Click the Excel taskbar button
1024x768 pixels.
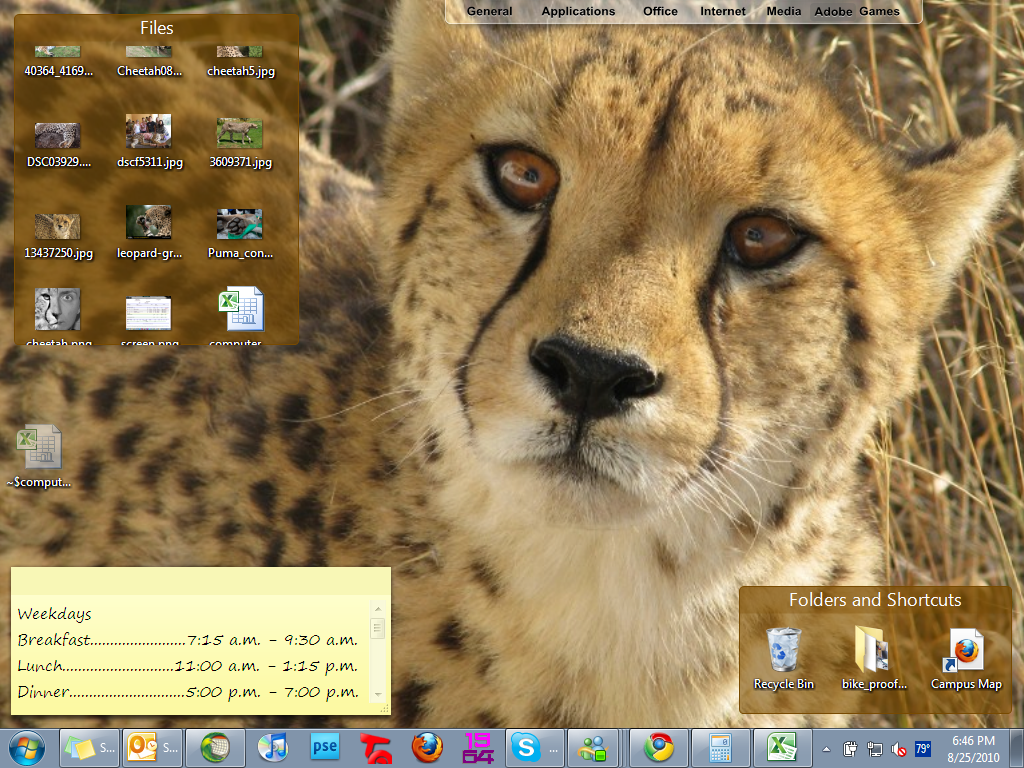point(781,747)
